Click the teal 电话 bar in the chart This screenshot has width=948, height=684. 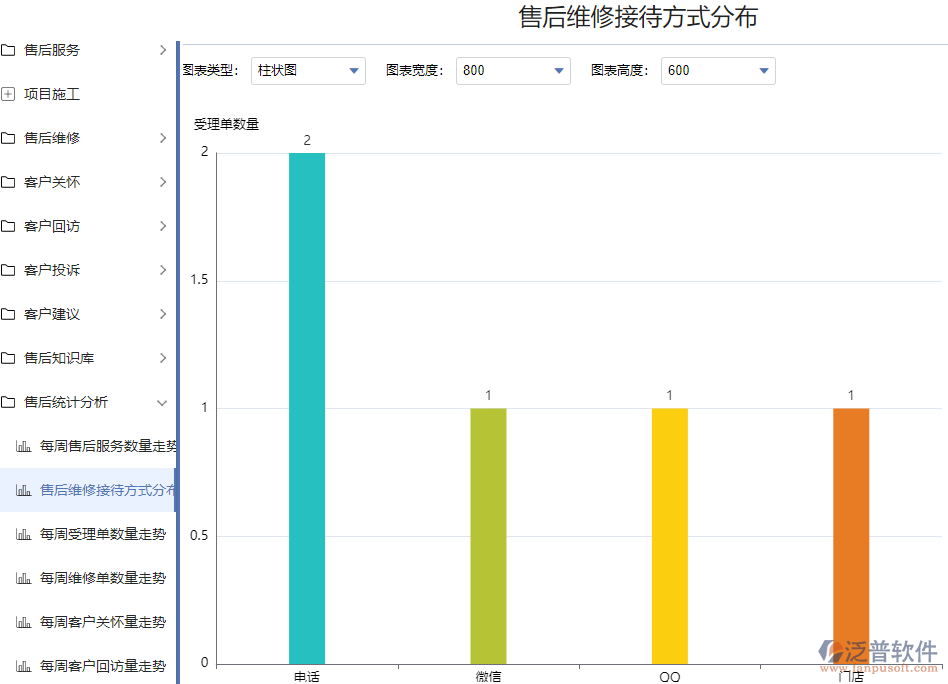tap(307, 400)
